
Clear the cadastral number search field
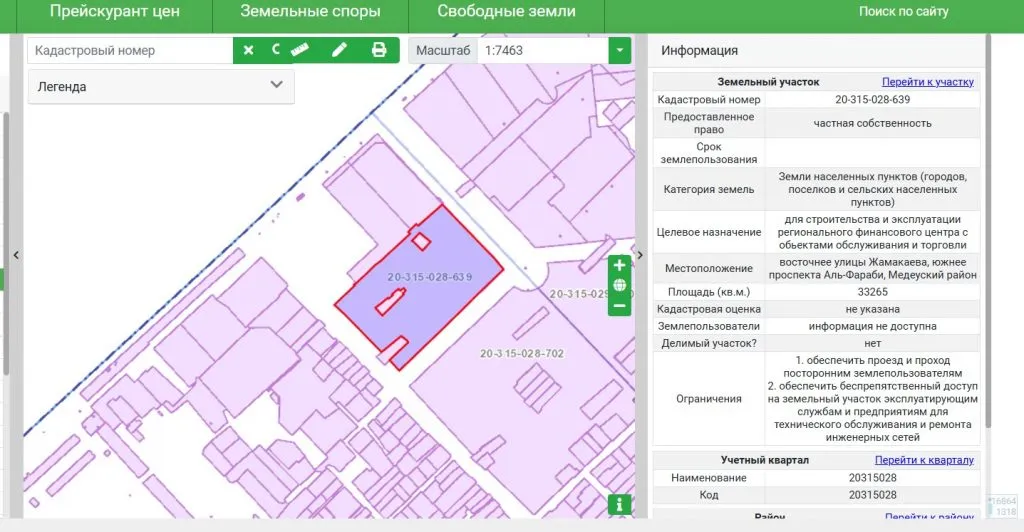248,50
